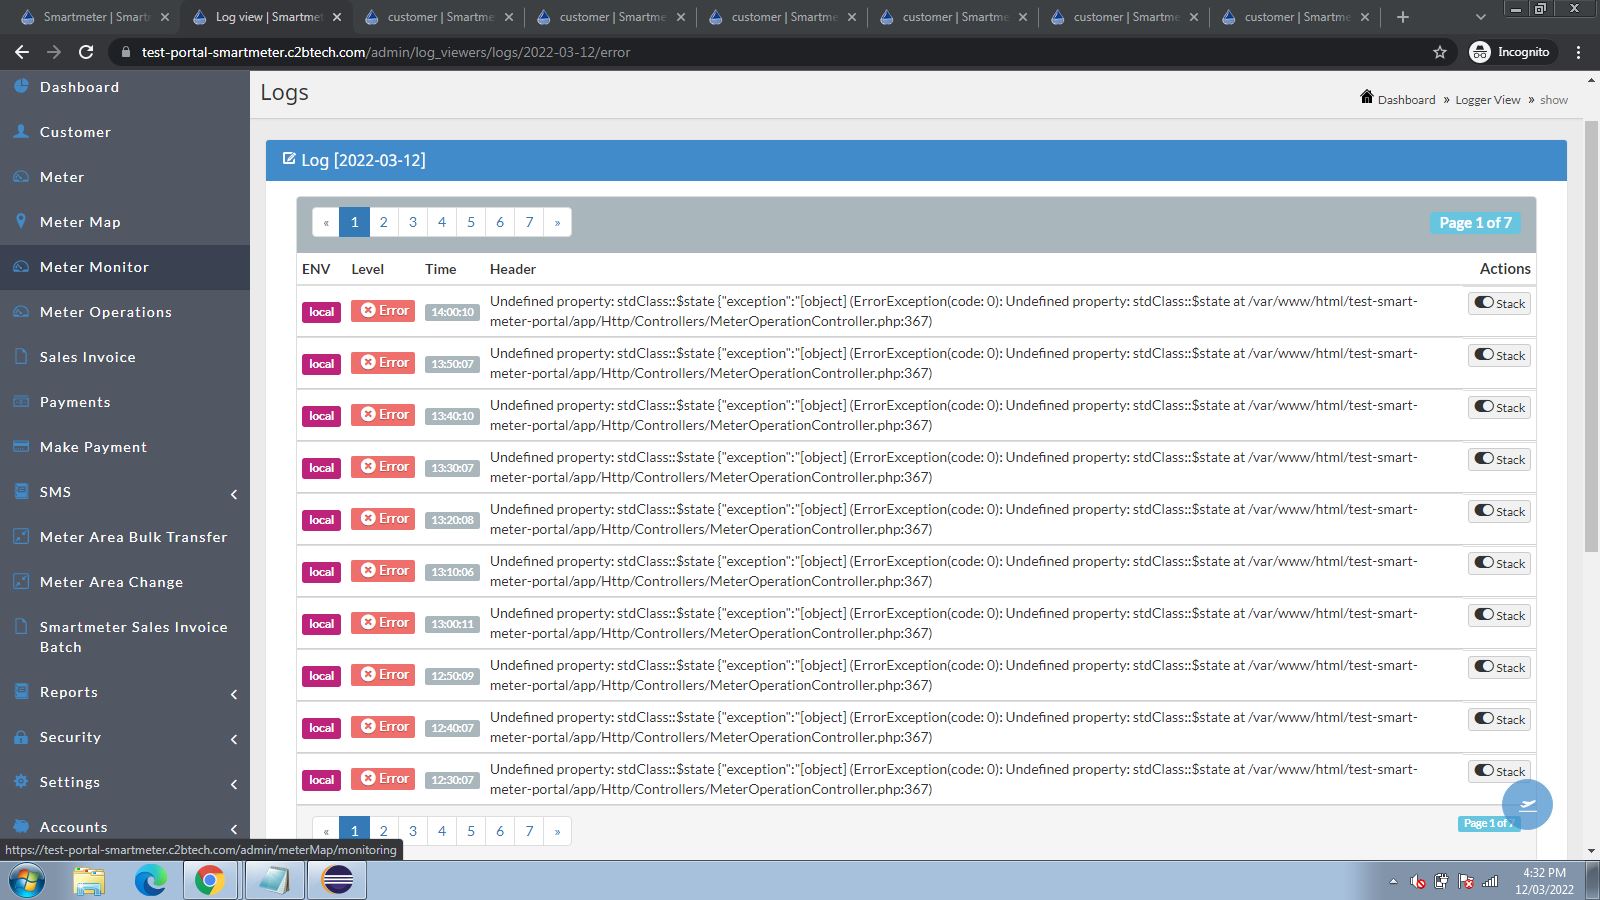Open File Explorer from the taskbar

[89, 881]
